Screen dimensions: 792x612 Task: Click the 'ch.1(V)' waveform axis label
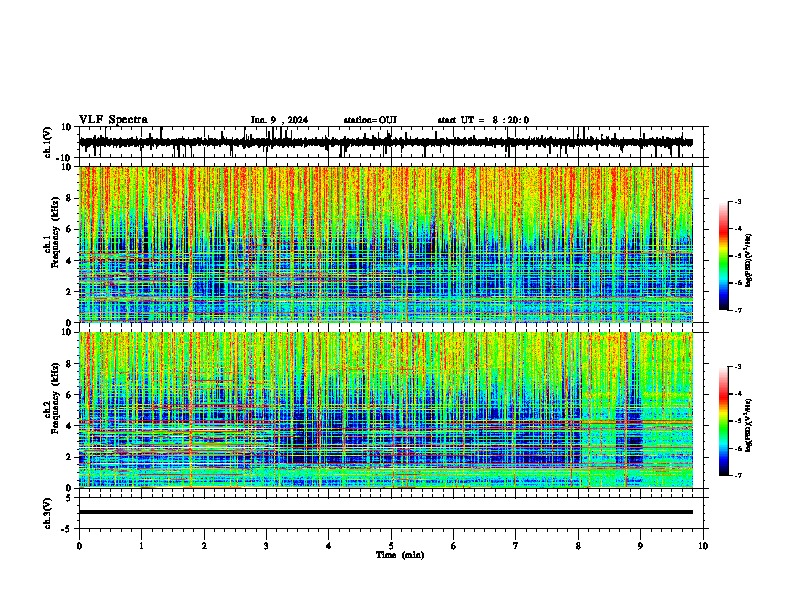coord(48,142)
